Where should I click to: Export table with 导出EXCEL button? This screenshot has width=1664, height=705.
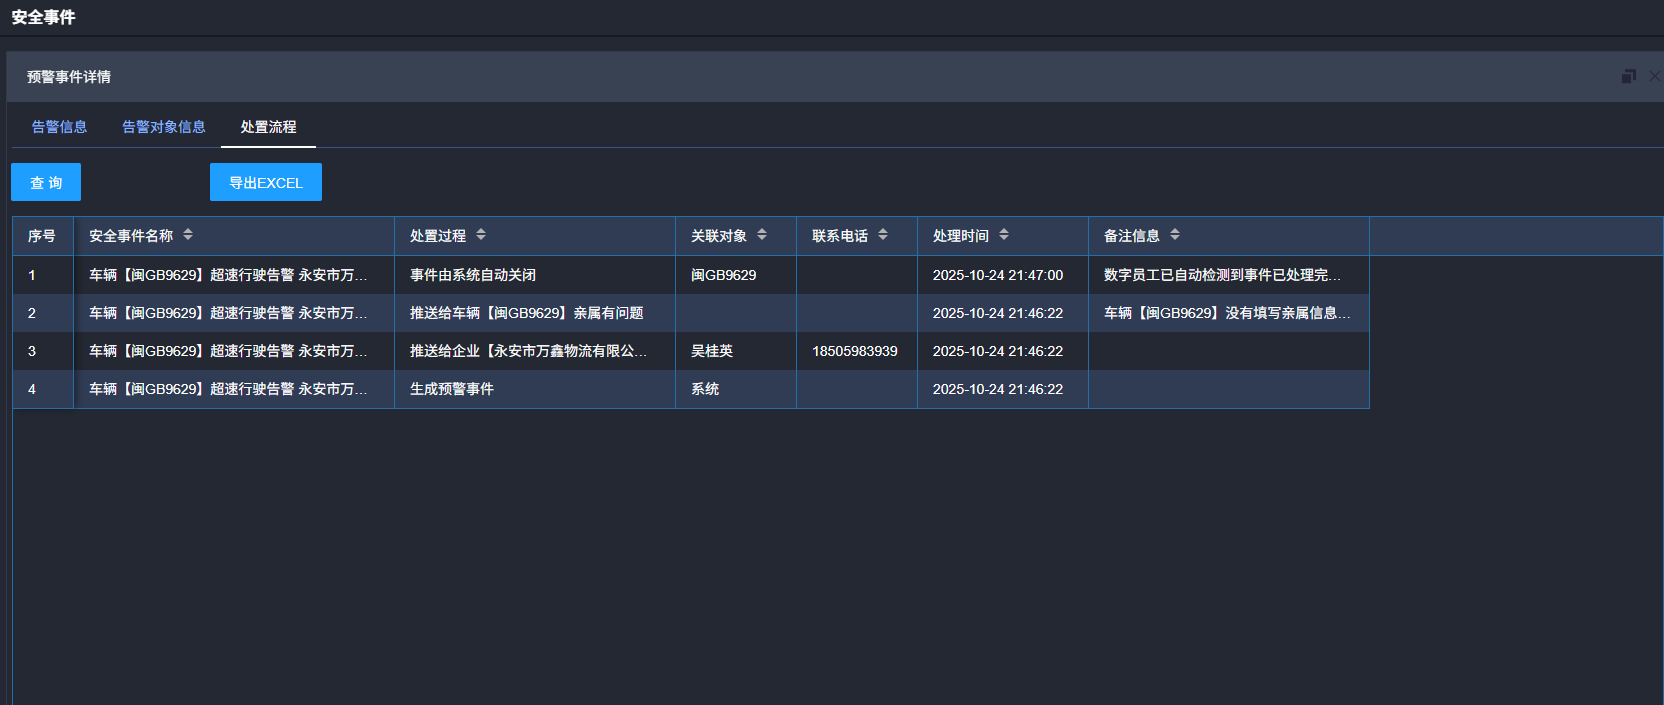(266, 183)
